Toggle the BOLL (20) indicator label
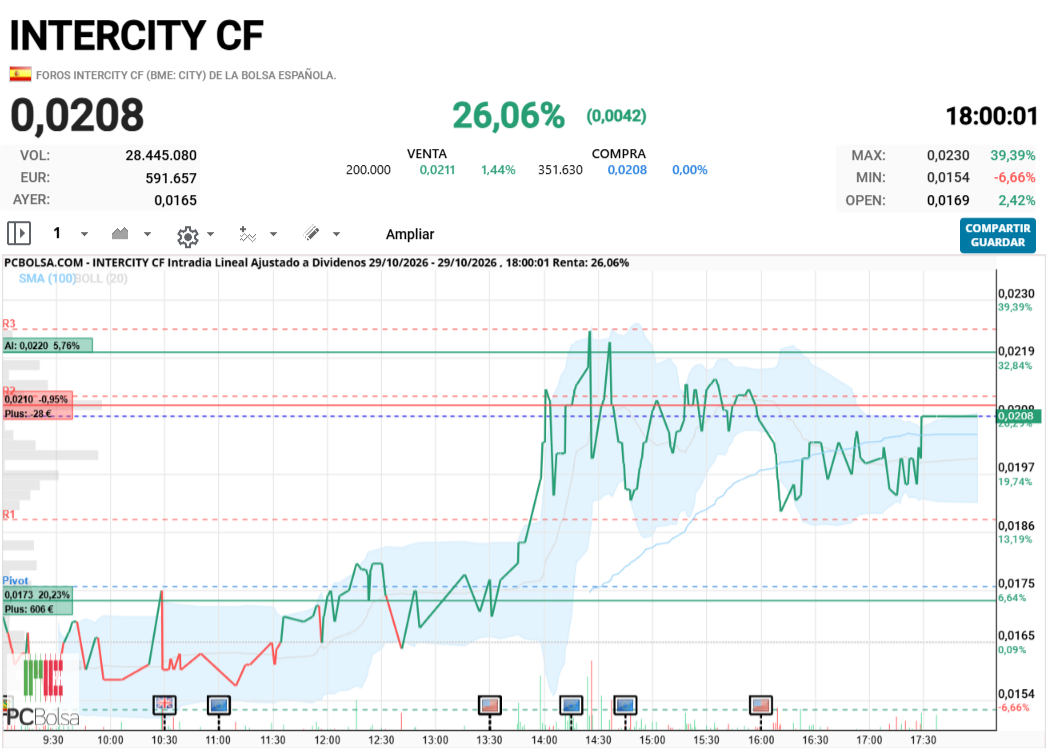The width and height of the screenshot is (1048, 749). 101,278
